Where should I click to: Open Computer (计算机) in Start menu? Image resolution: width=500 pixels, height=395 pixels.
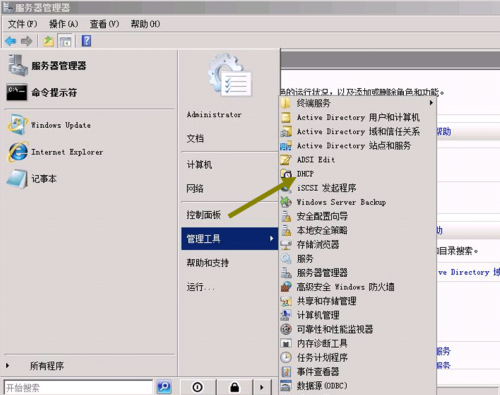click(199, 165)
